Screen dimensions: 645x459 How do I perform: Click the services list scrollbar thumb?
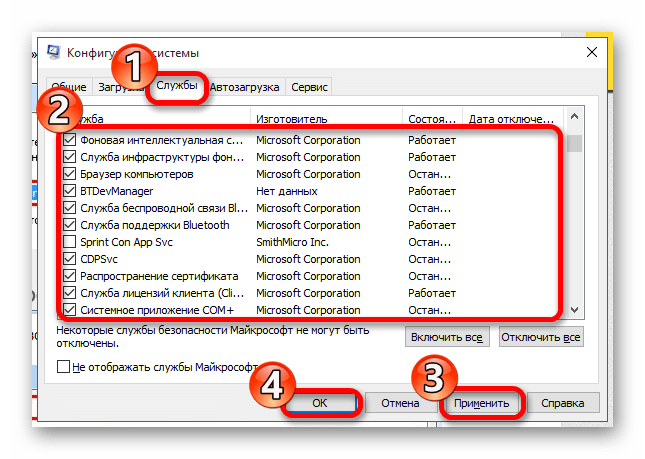click(x=575, y=144)
